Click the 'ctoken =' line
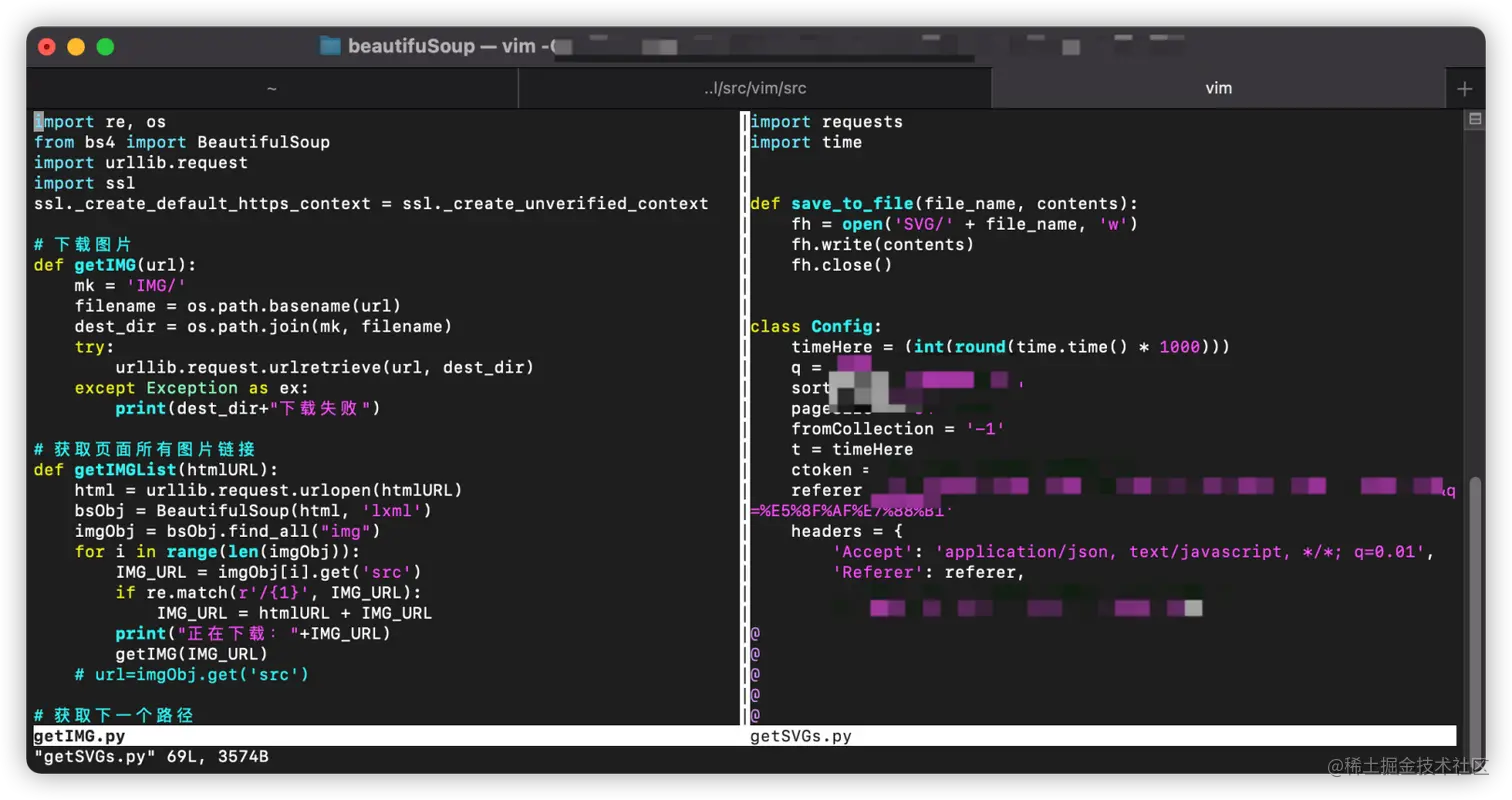This screenshot has height=800, width=1512. 830,469
